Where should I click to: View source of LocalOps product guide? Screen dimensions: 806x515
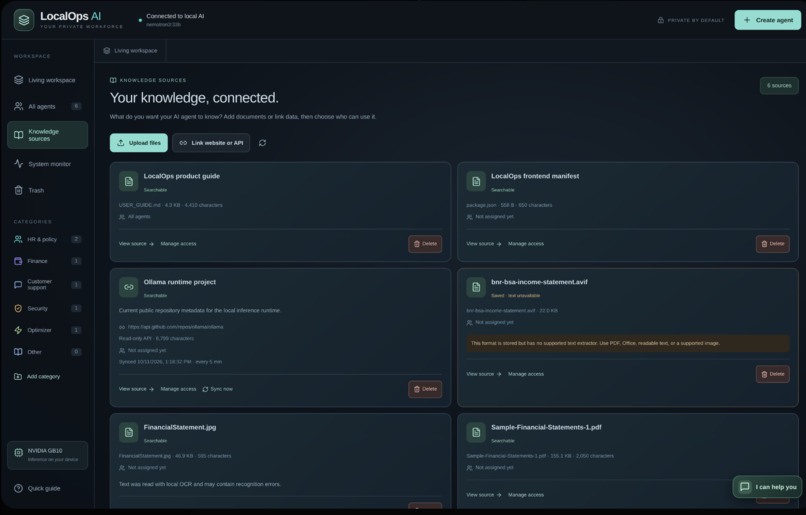point(136,244)
